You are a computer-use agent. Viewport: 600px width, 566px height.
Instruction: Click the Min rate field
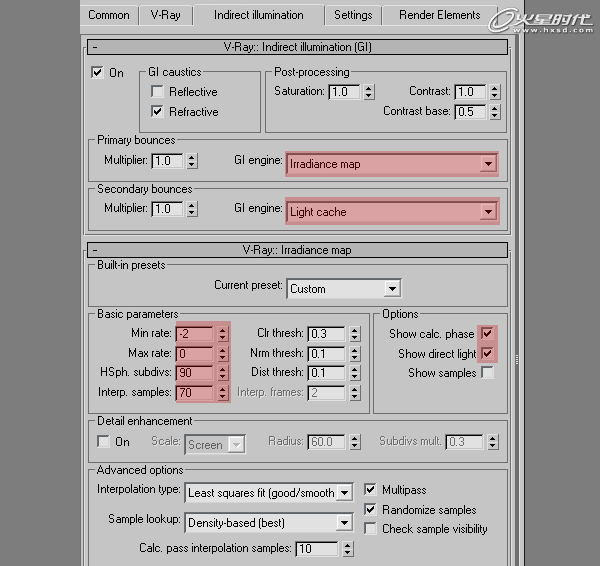point(195,334)
